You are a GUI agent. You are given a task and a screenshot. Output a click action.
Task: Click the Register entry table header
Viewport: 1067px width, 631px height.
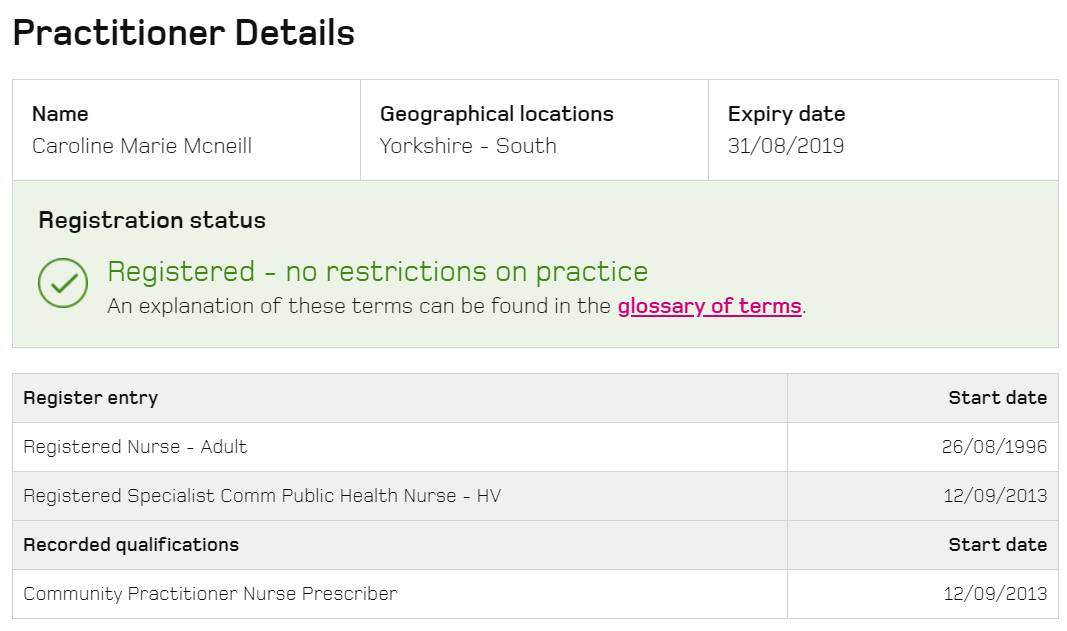point(89,397)
